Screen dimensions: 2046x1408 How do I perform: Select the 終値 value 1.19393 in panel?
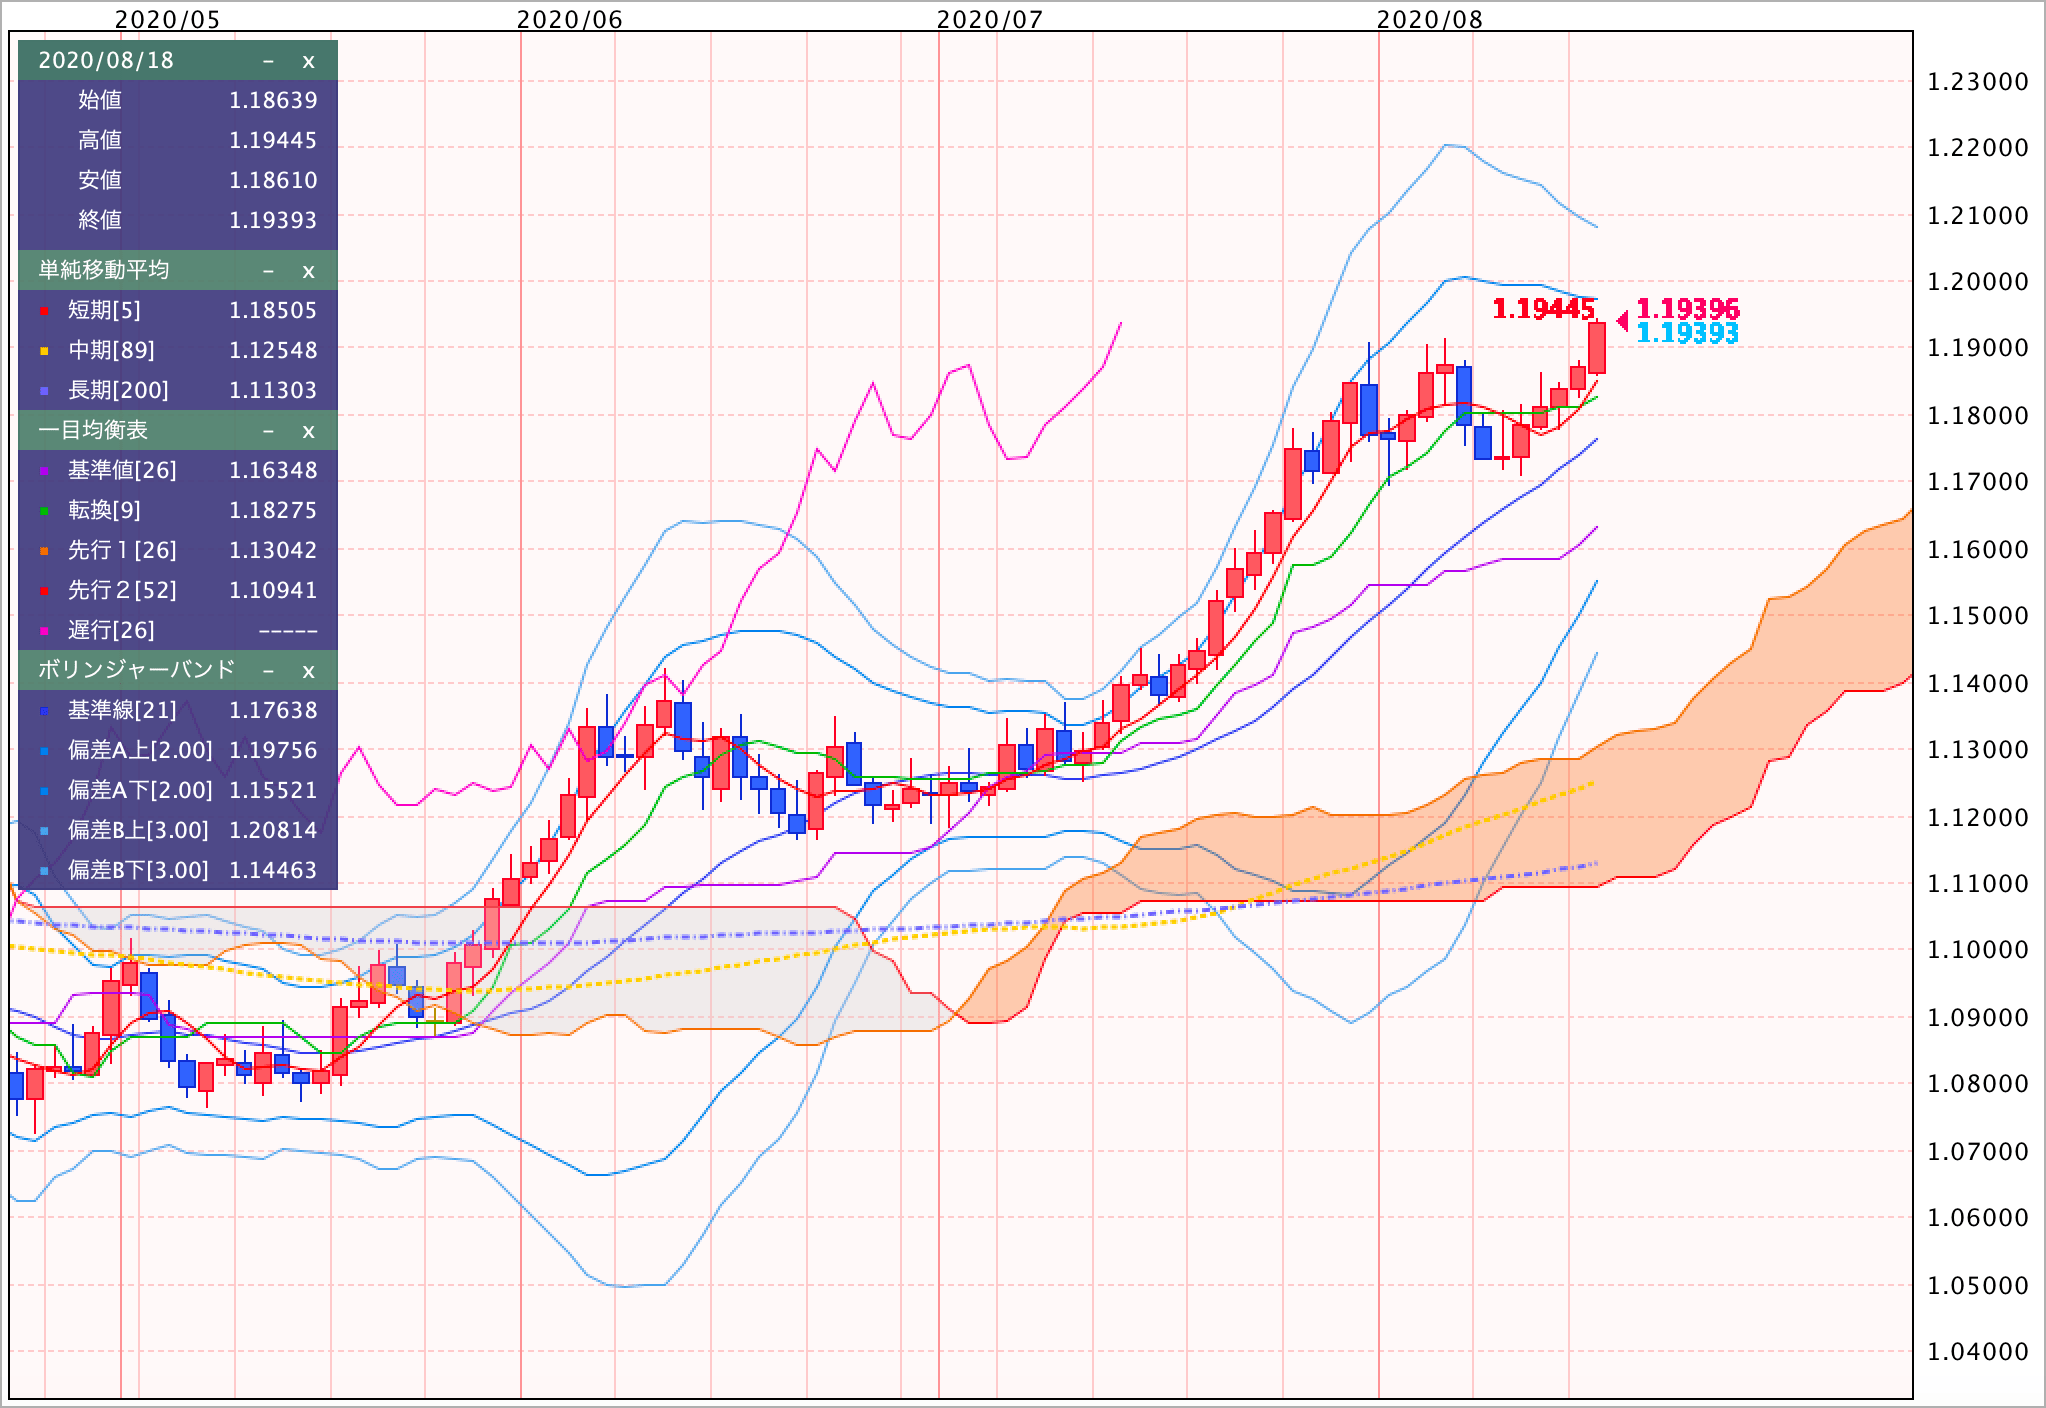pos(273,220)
